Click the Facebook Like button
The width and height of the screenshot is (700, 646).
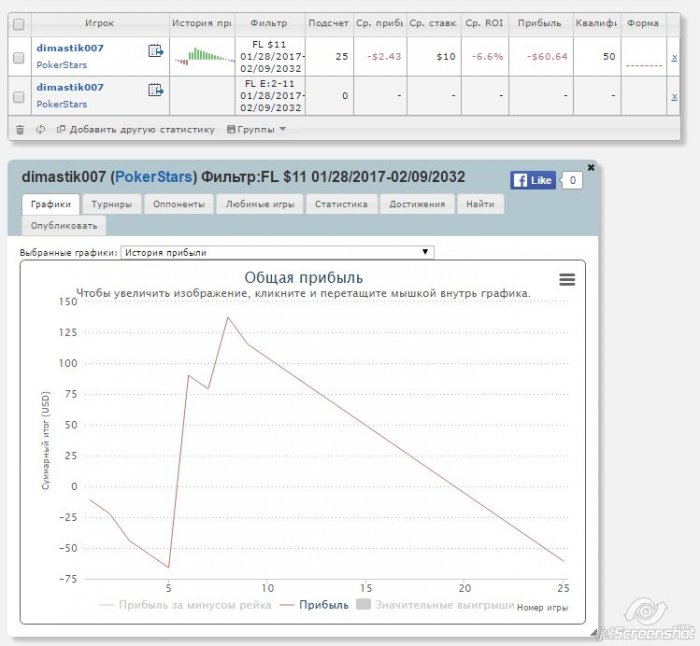click(533, 180)
